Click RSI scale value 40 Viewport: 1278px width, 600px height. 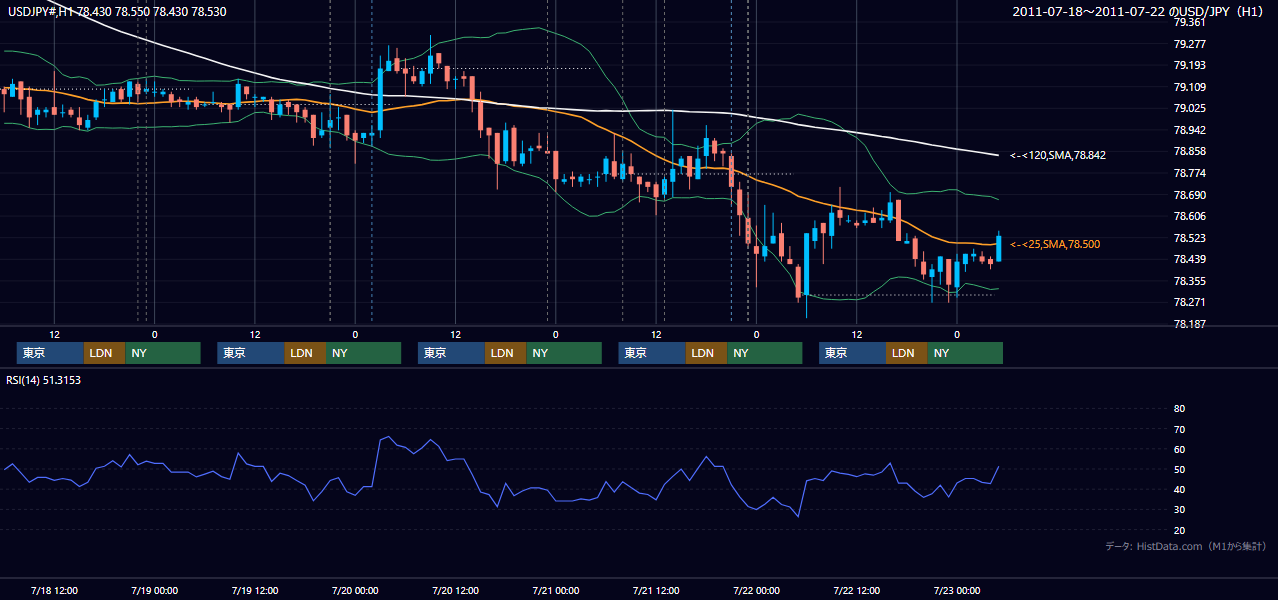click(x=1179, y=489)
